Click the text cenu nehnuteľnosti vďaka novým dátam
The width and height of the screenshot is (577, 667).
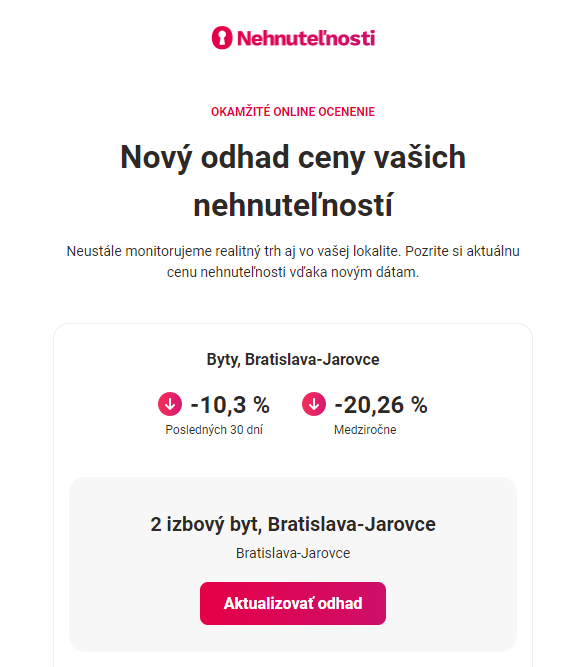293,272
